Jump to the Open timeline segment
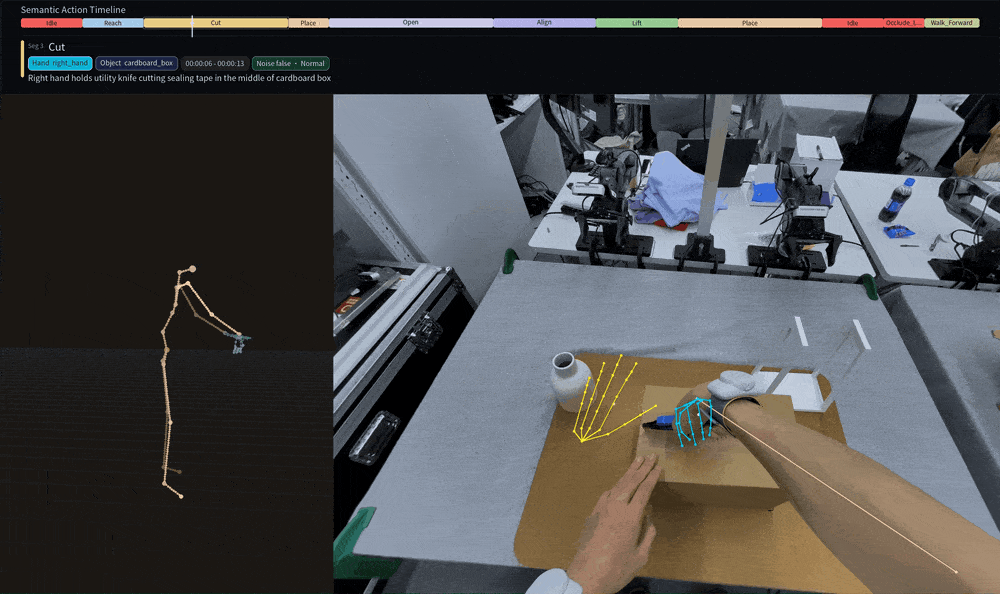Viewport: 1000px width, 594px height. pyautogui.click(x=411, y=23)
